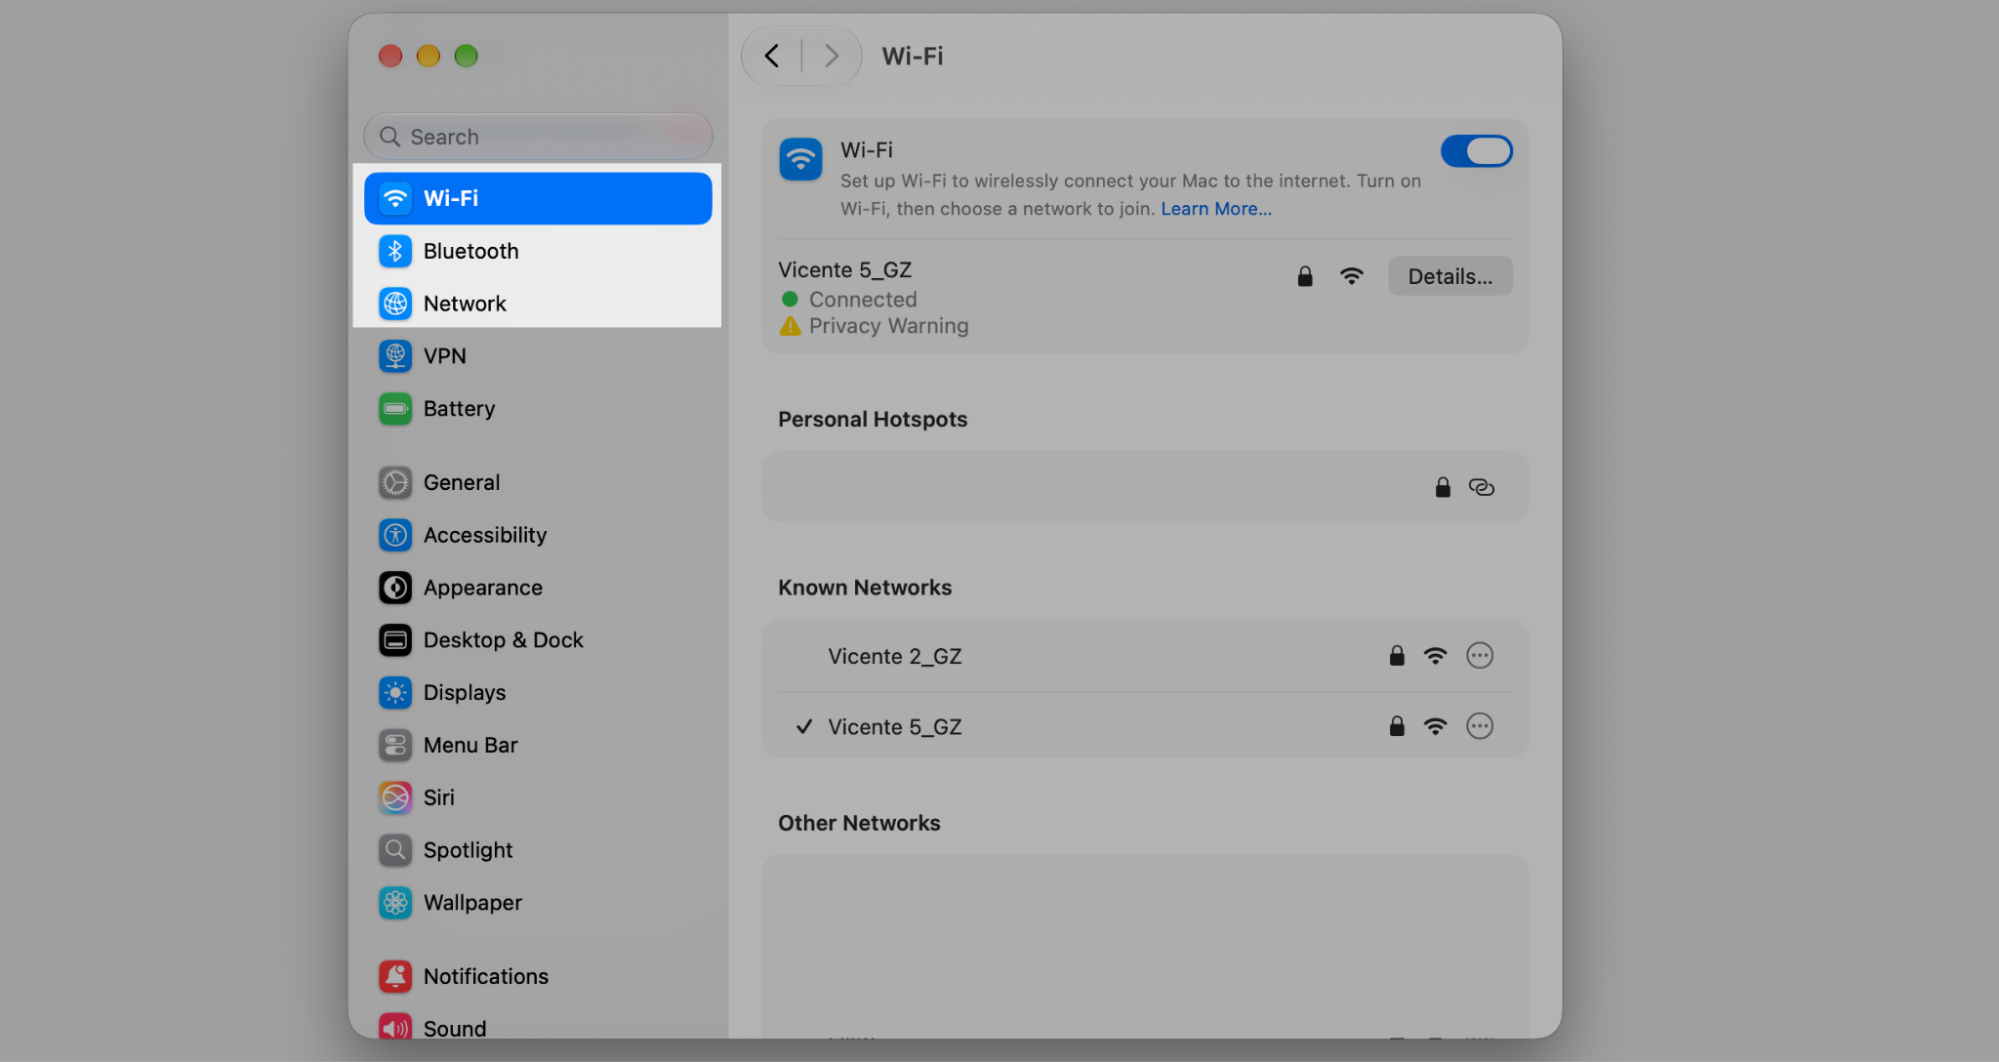
Task: Click the Wallpaper flower icon
Action: coord(395,903)
